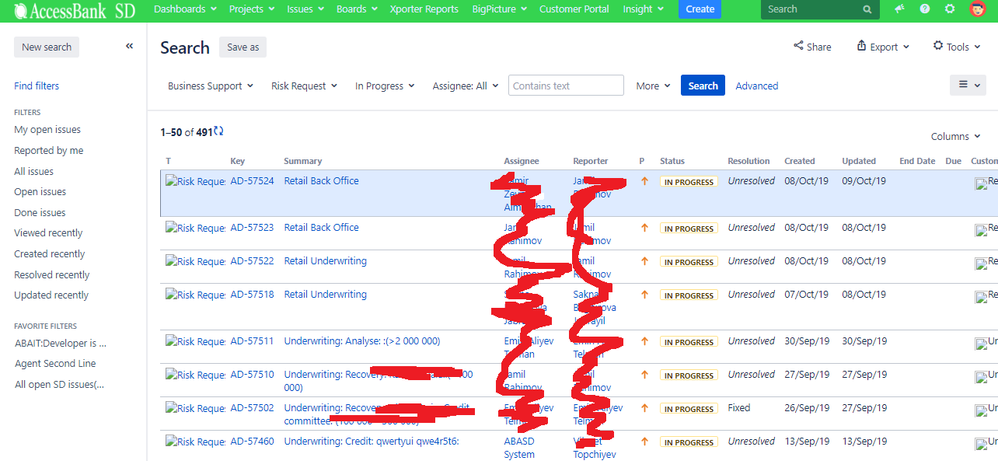Select Viewed recently filter
This screenshot has height=461, width=998.
pos(48,233)
